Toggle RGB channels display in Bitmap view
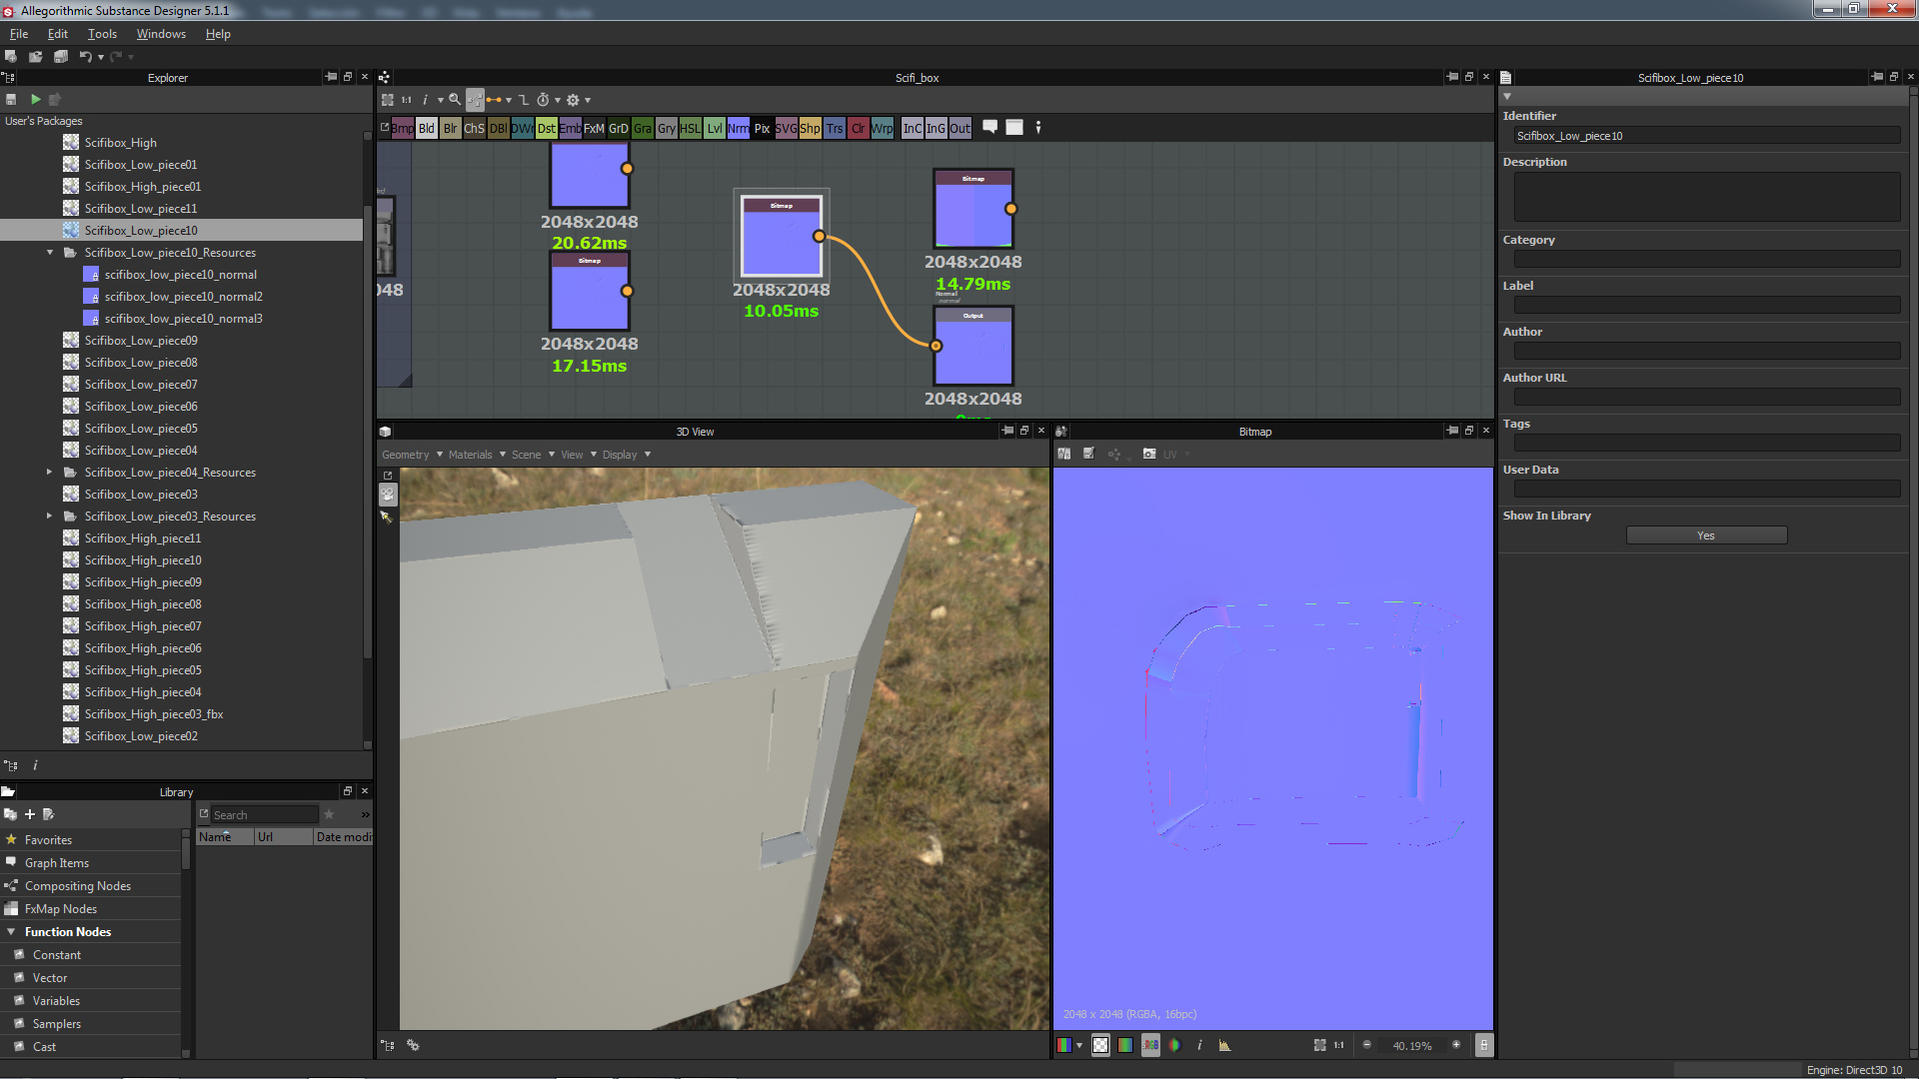Viewport: 1919px width, 1079px height. point(1063,1044)
